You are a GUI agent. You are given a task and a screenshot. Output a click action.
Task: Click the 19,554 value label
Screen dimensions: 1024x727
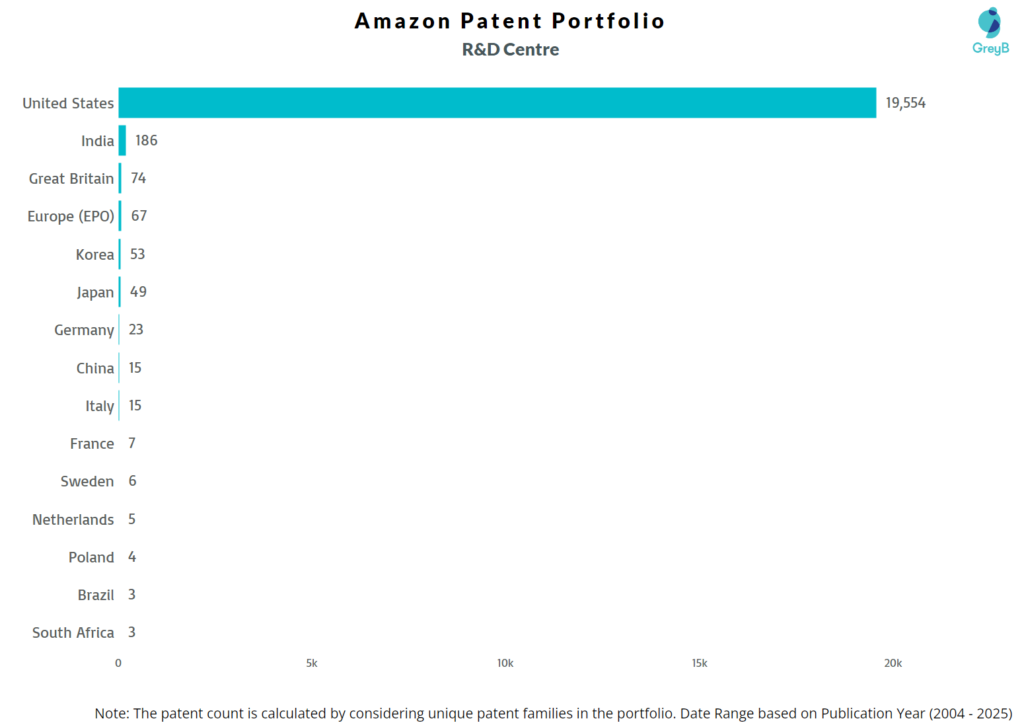tap(905, 103)
